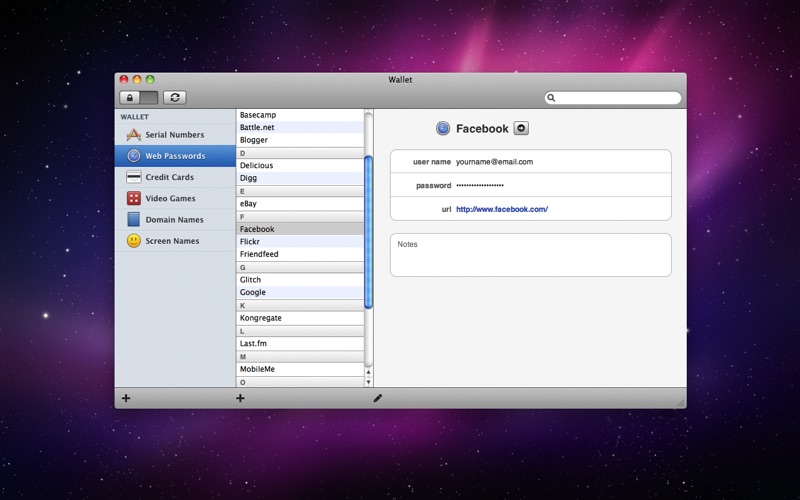Add new category with left plus button
800x500 pixels.
[x=126, y=398]
